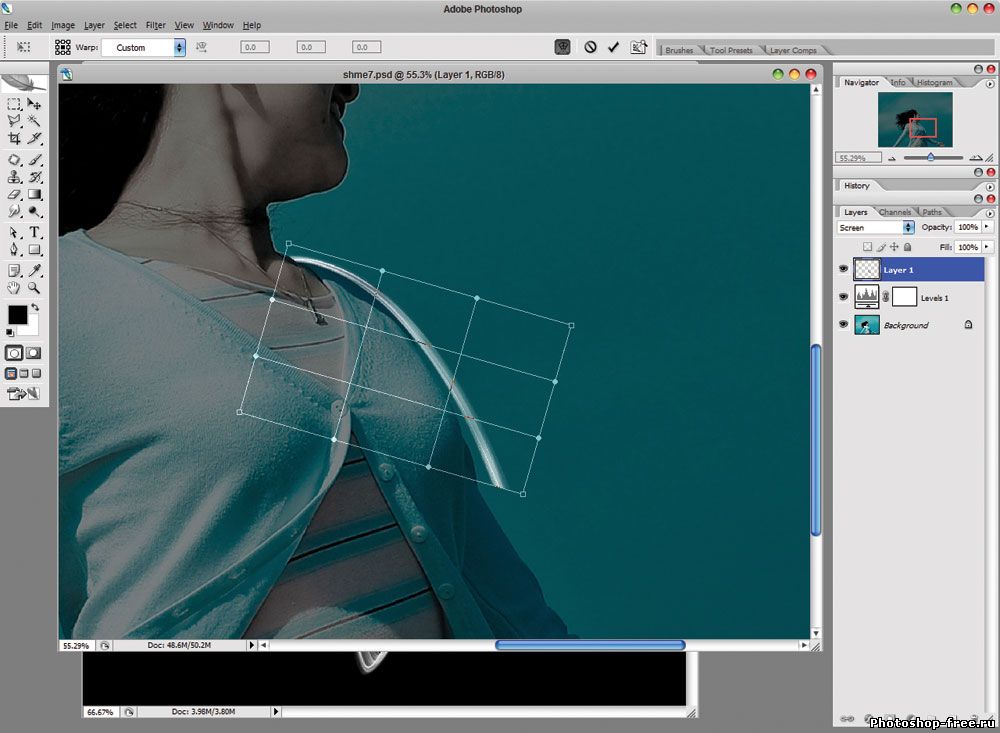Select the Crop tool
The height and width of the screenshot is (733, 1000).
click(14, 138)
